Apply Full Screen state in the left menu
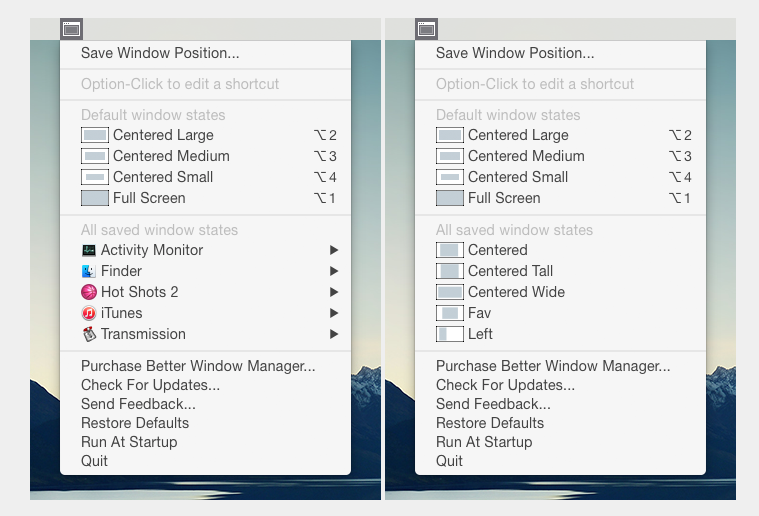This screenshot has height=516, width=759. click(148, 198)
